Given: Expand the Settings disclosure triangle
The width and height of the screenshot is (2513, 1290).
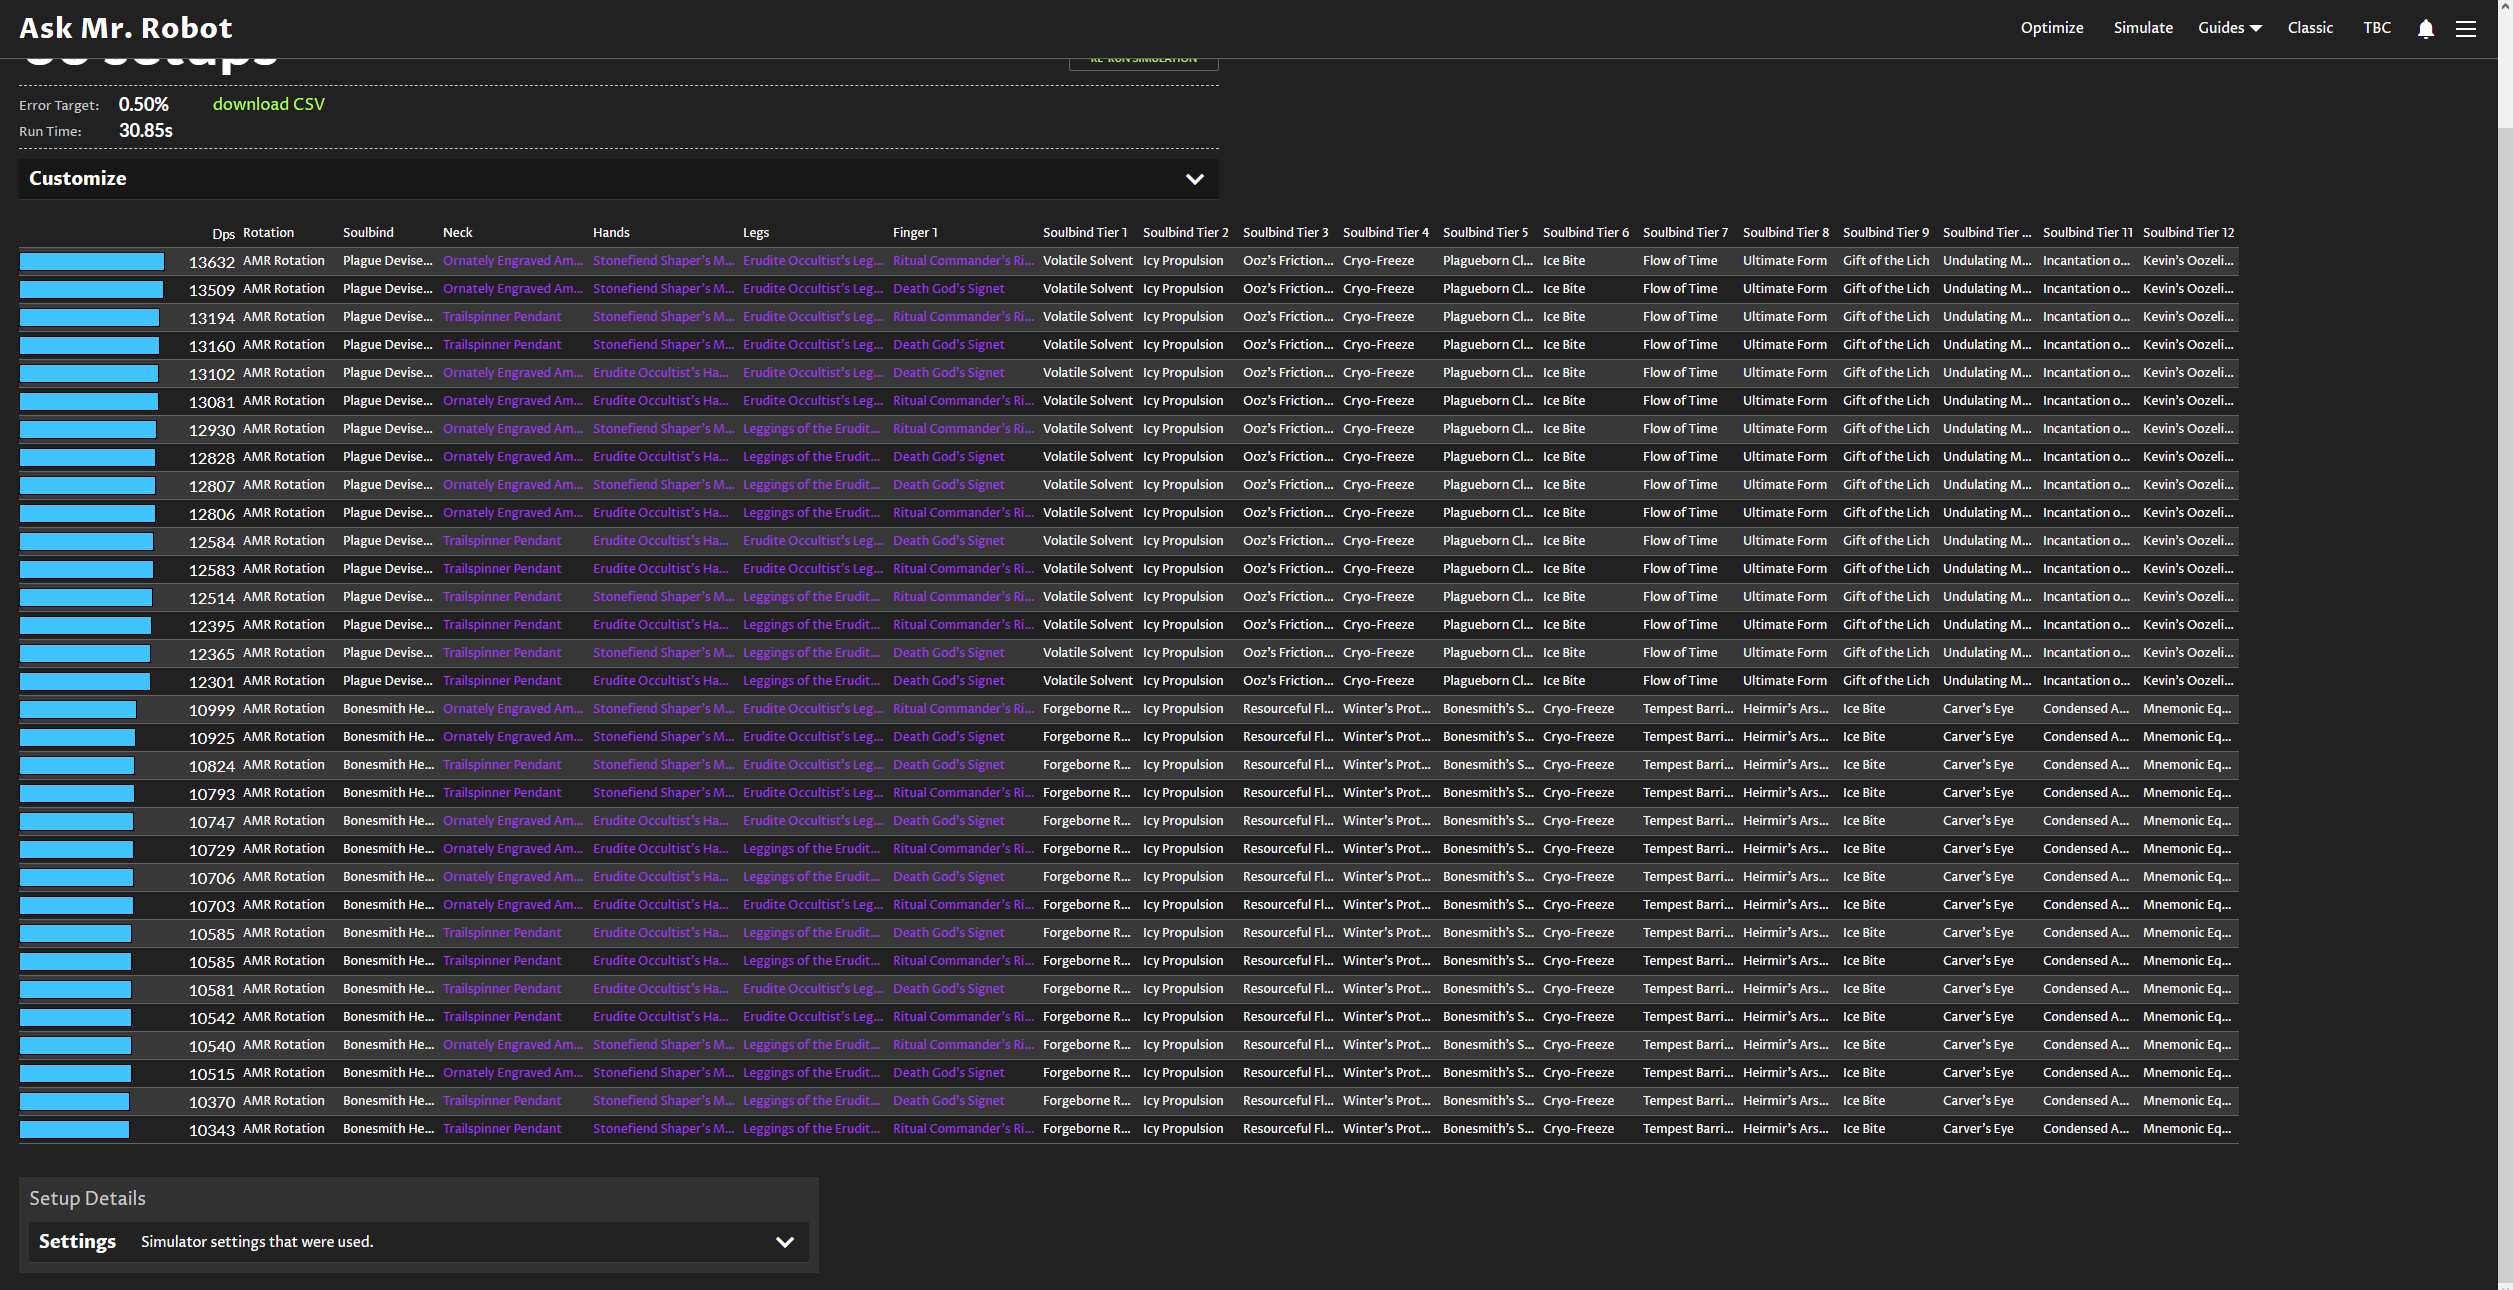Looking at the screenshot, I should 786,1242.
